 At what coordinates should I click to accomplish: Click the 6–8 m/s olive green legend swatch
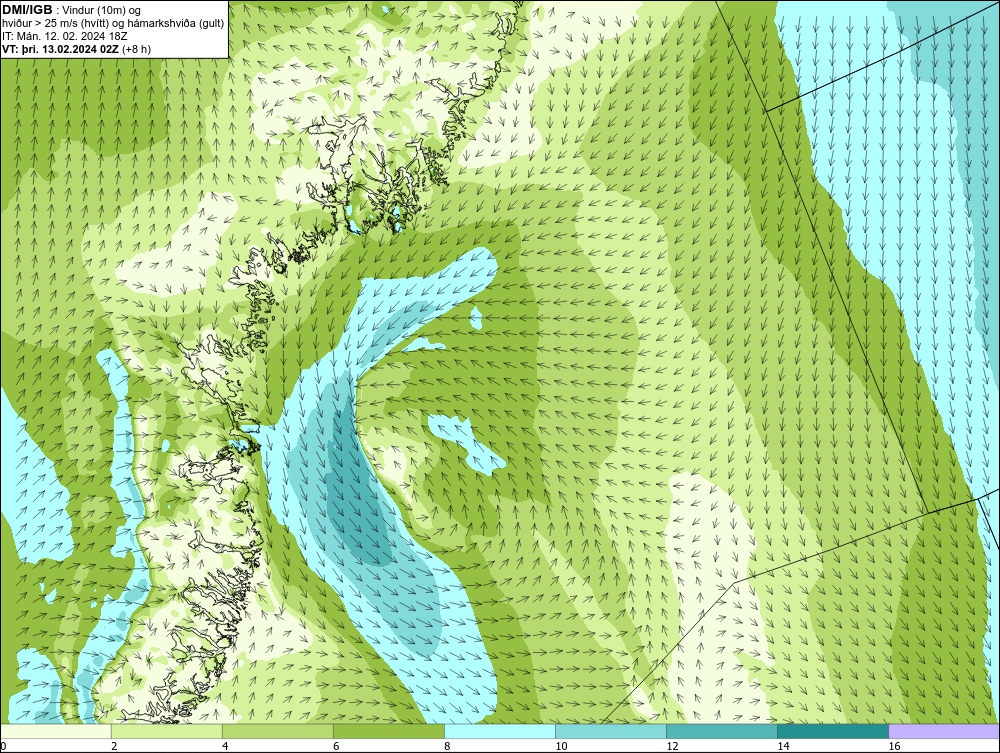coord(388,731)
